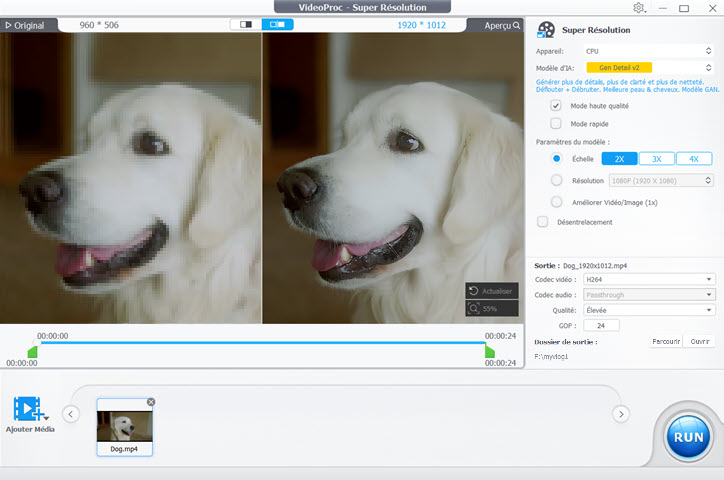Open the Qualité Élevée dropdown

tap(649, 310)
